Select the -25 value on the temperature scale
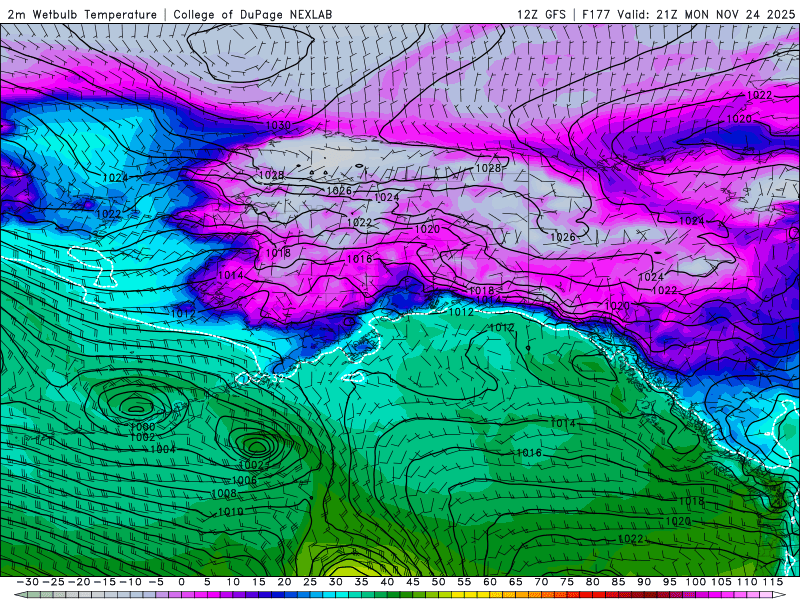The width and height of the screenshot is (800, 600). tap(54, 582)
